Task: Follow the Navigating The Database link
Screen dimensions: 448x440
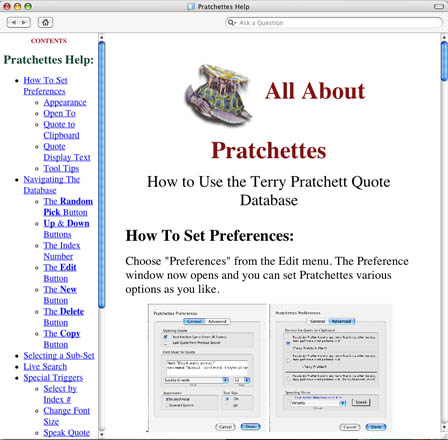Action: click(52, 185)
